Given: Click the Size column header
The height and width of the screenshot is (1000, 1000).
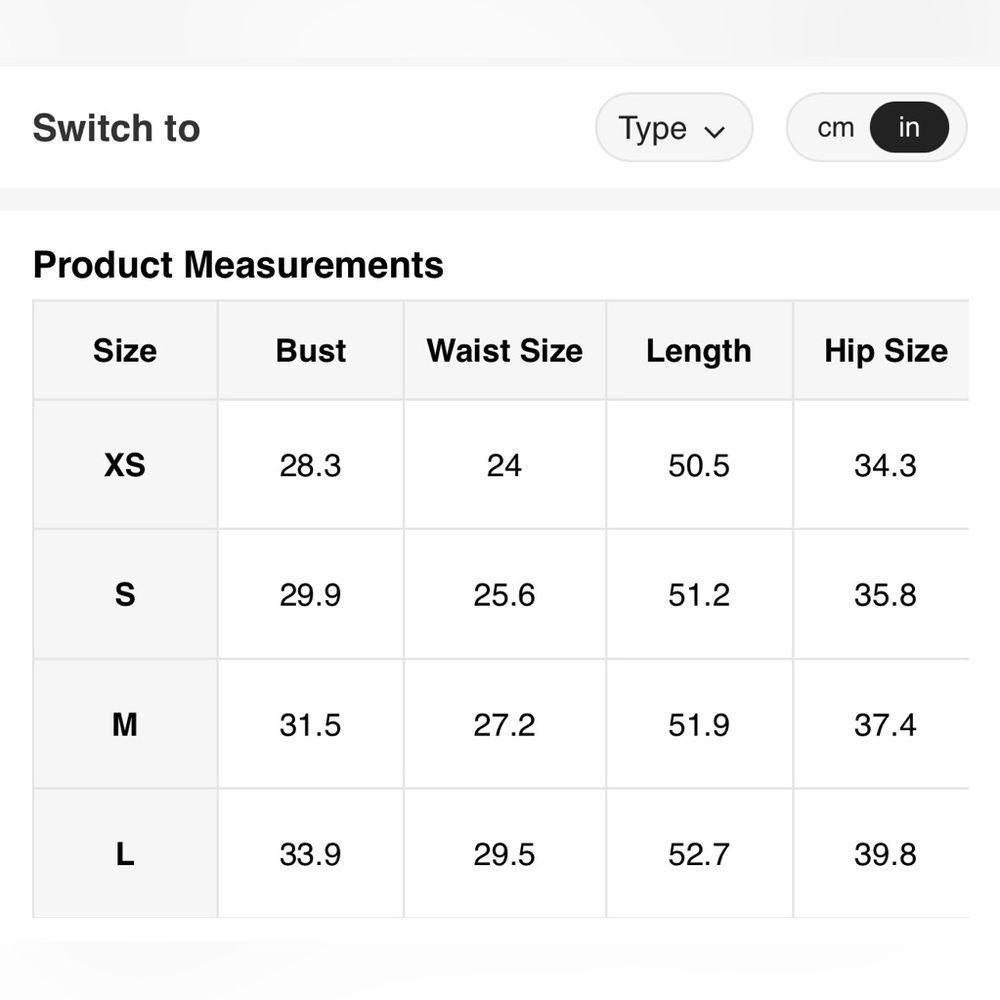Looking at the screenshot, I should (125, 351).
